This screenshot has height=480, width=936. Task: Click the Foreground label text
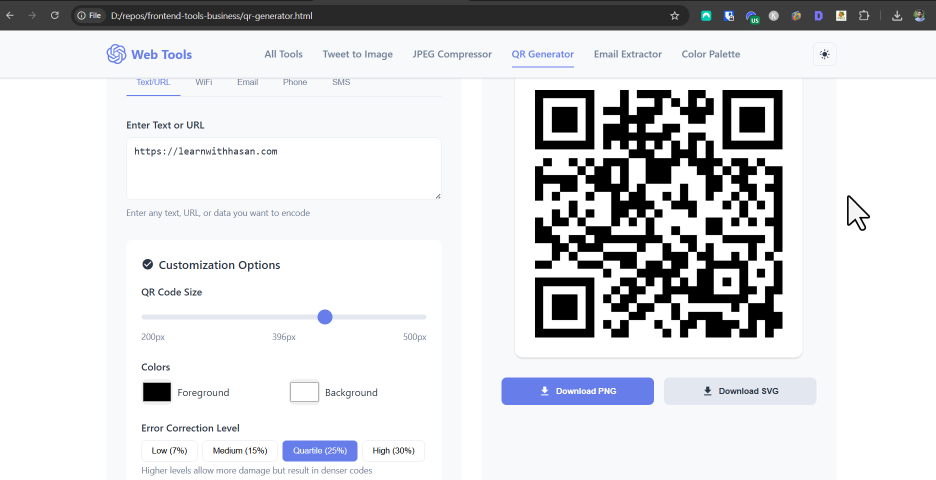pyautogui.click(x=203, y=393)
